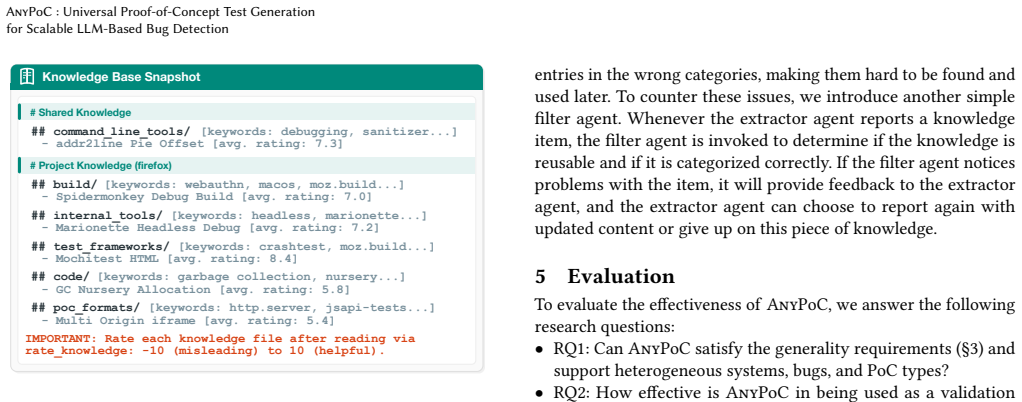Click the book icon beside Knowledge Base Snapshot
This screenshot has width=1022, height=402.
click(27, 77)
